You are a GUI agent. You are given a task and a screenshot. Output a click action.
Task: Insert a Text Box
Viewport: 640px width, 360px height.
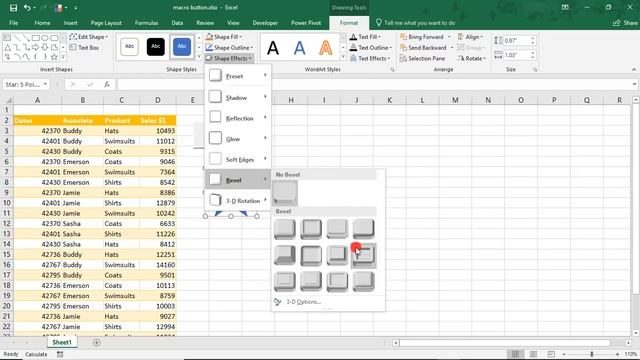click(84, 48)
